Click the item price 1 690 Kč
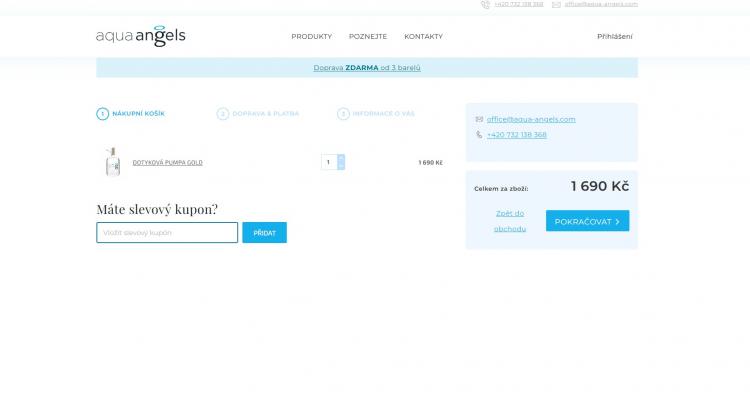750x406 pixels. (430, 163)
